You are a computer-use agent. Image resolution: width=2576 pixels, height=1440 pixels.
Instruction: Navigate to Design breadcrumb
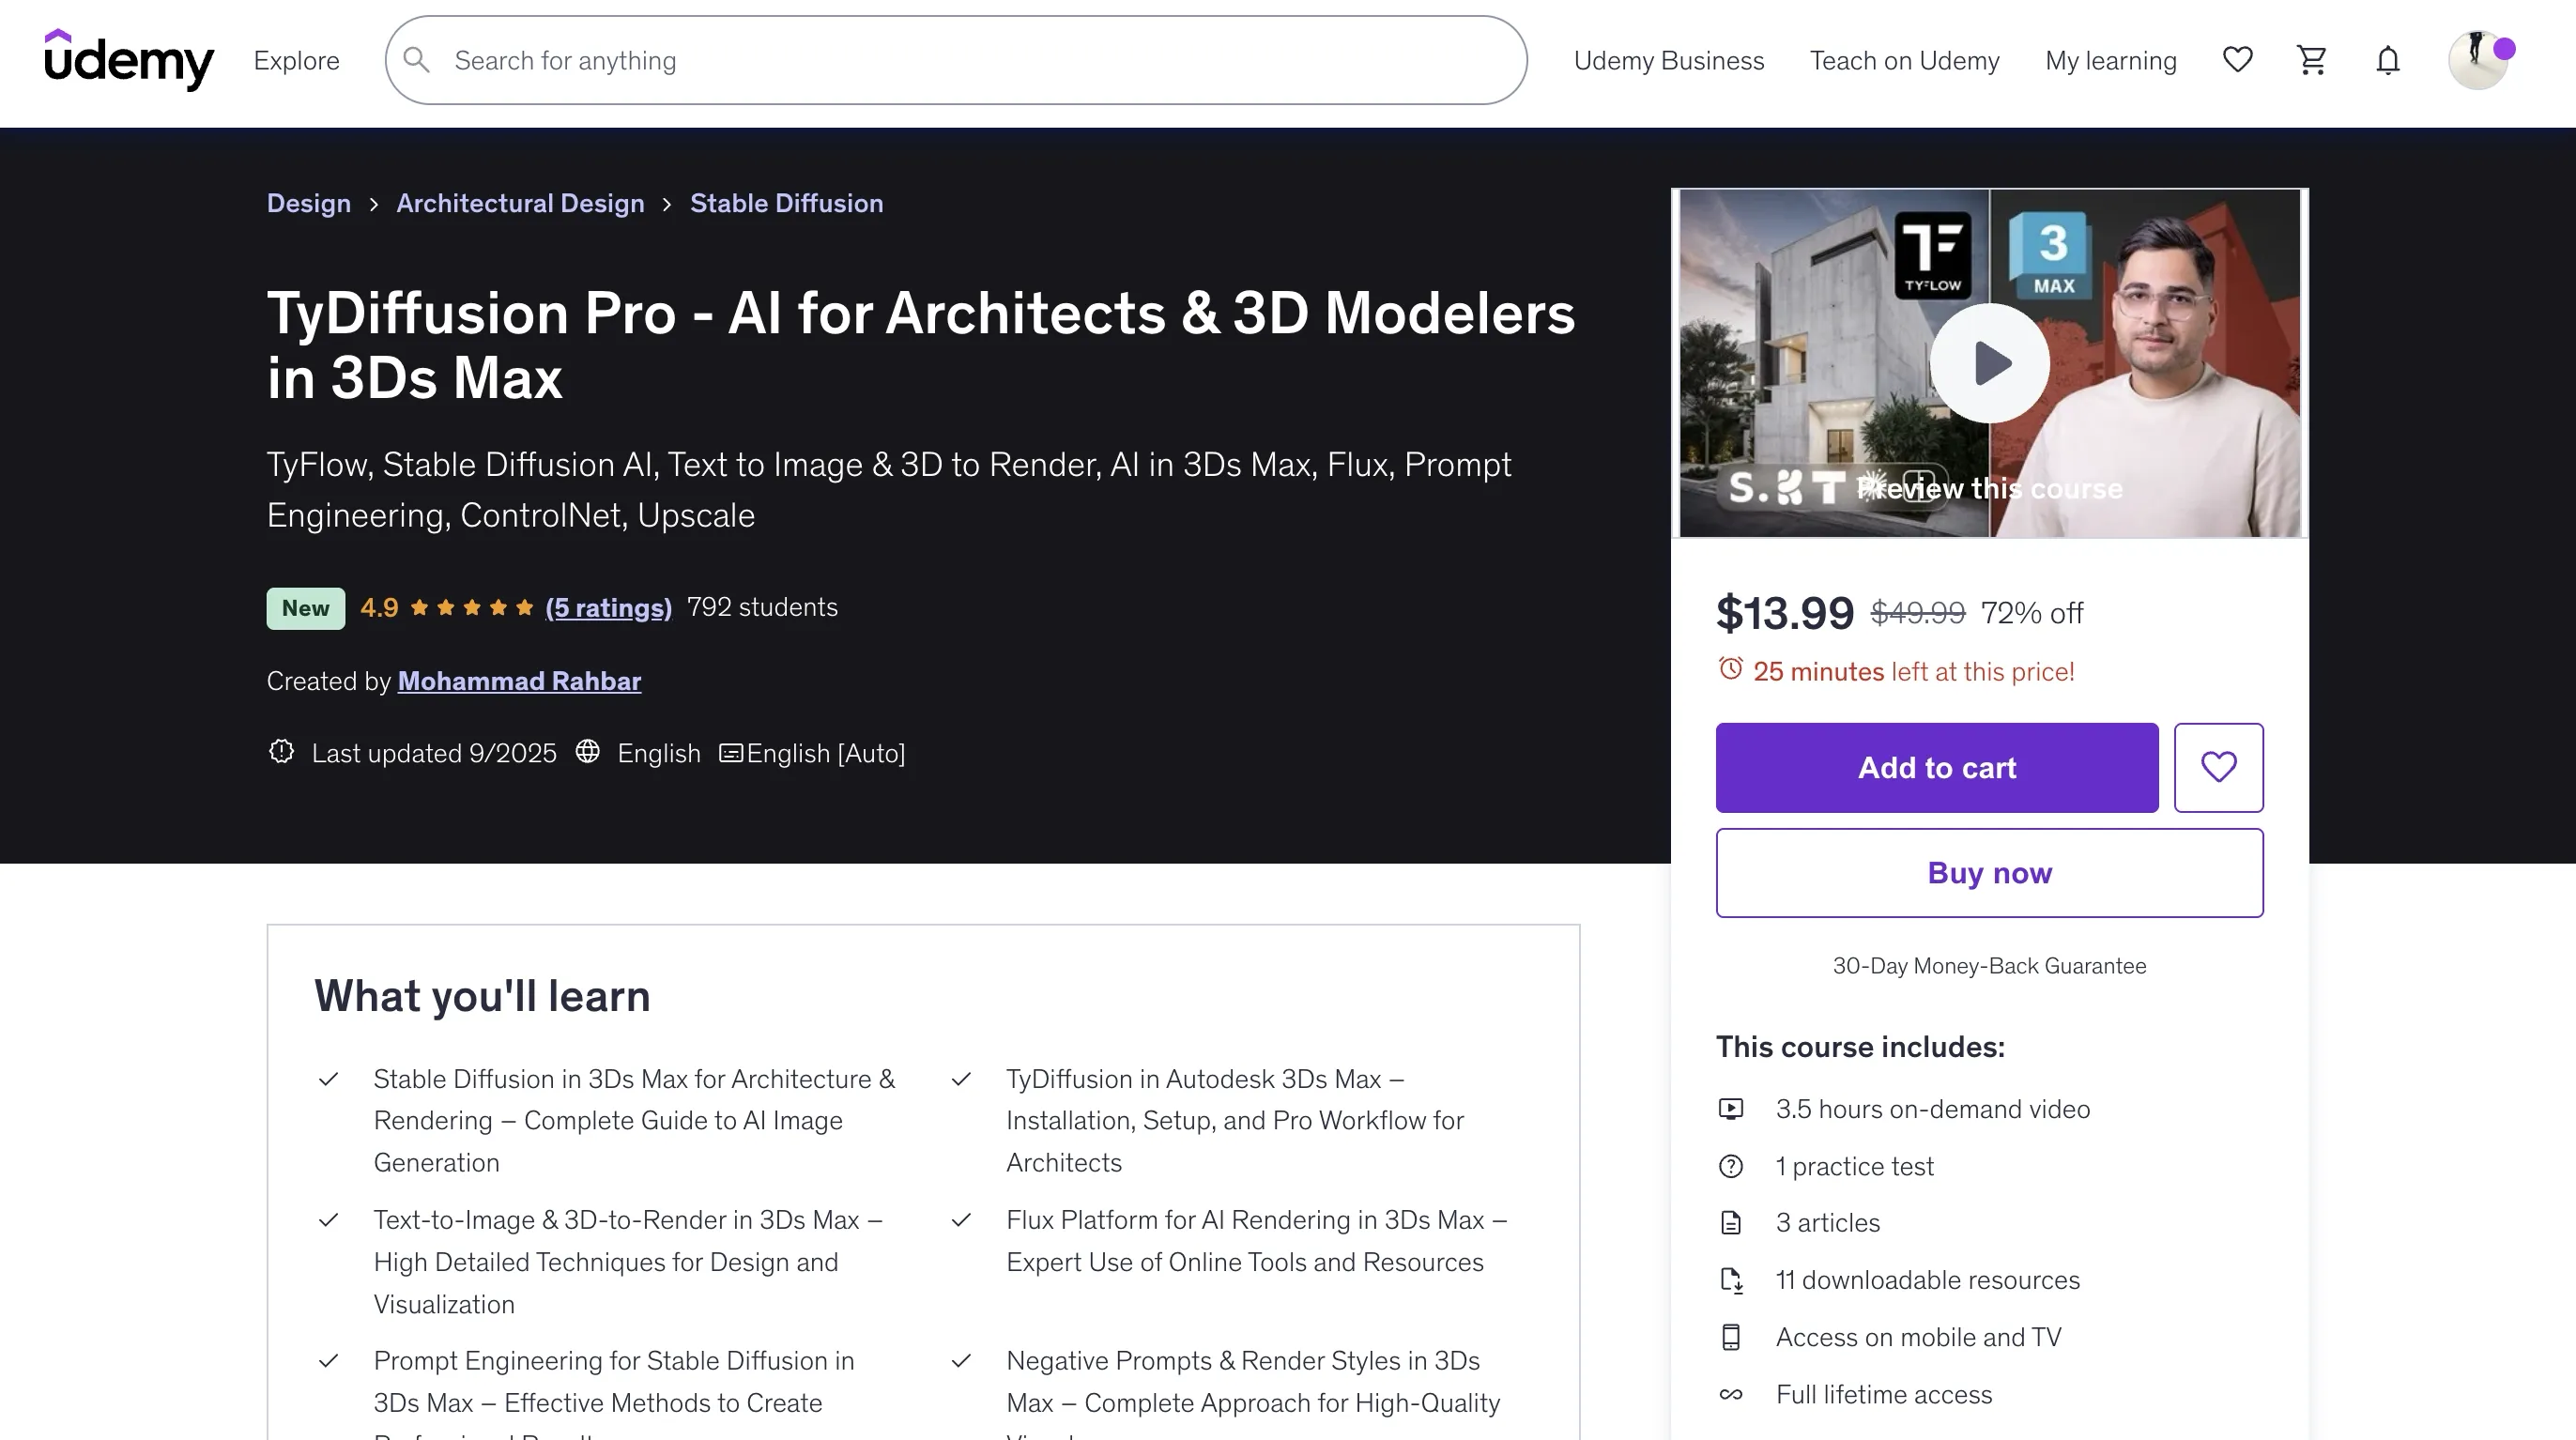308,203
